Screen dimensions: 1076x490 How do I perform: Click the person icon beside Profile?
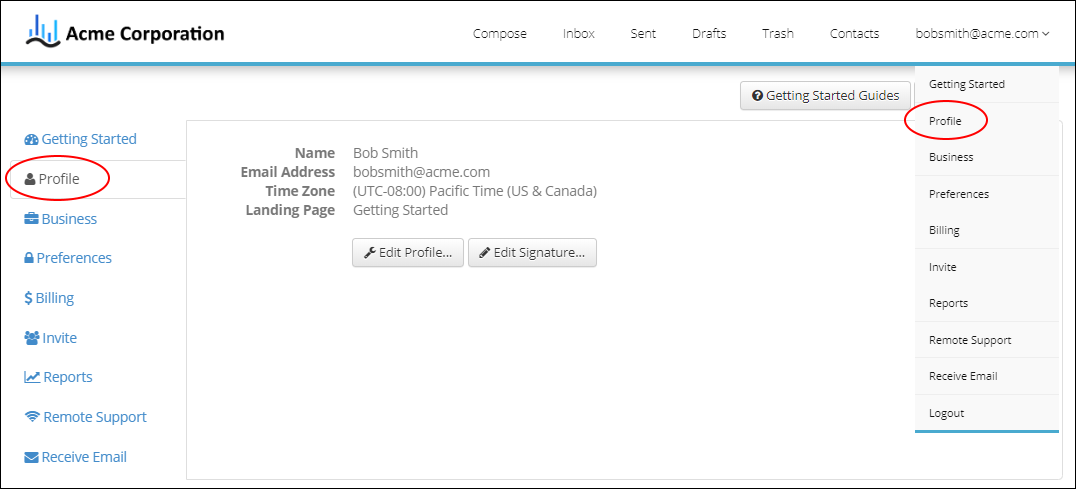30,180
